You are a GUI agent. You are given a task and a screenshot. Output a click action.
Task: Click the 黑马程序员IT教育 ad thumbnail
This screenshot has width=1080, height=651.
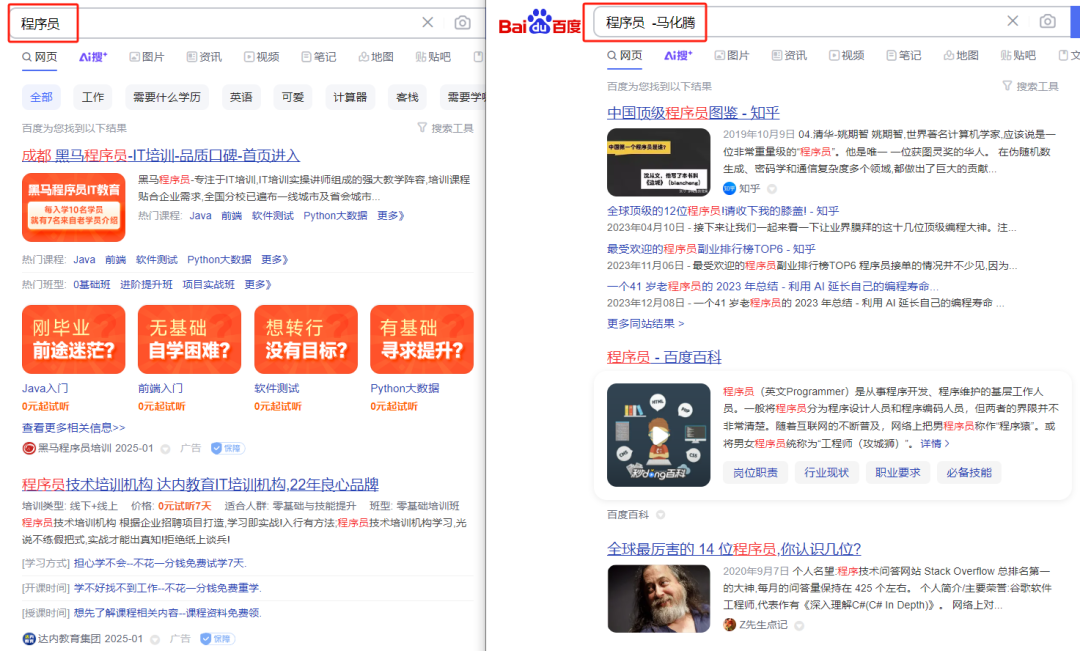pyautogui.click(x=74, y=207)
